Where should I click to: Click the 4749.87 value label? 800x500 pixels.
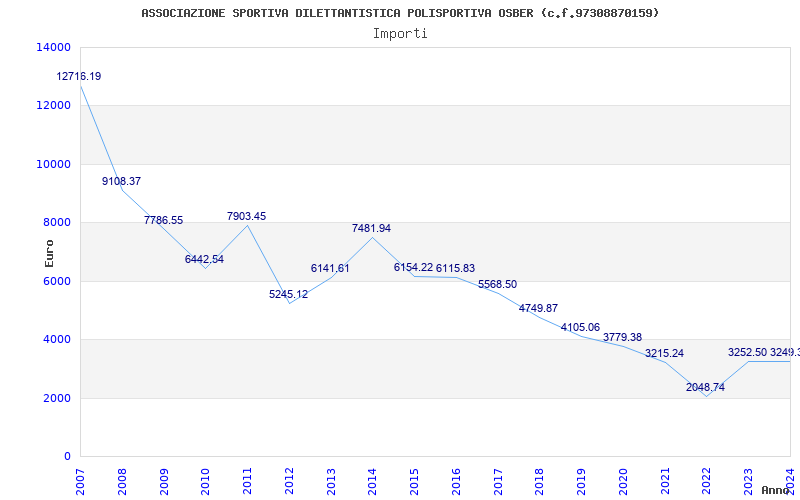coord(538,308)
